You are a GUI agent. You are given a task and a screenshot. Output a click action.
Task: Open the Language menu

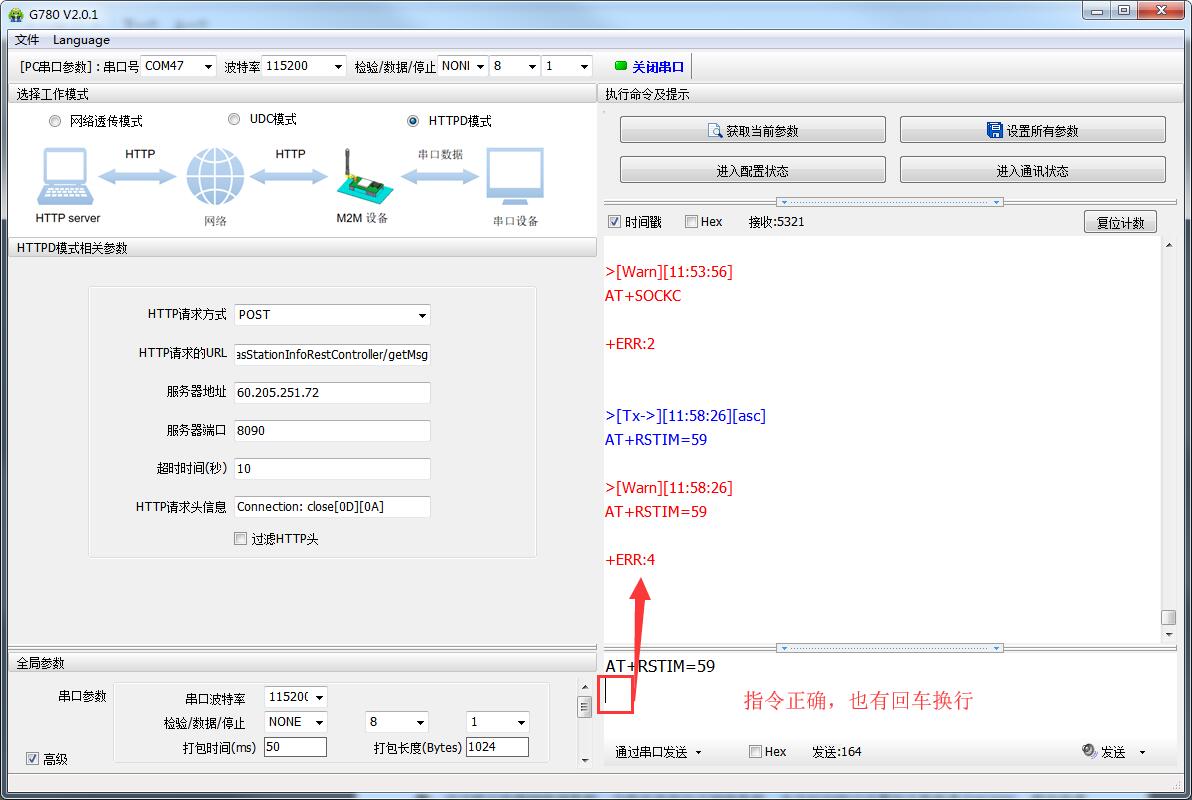(x=81, y=40)
